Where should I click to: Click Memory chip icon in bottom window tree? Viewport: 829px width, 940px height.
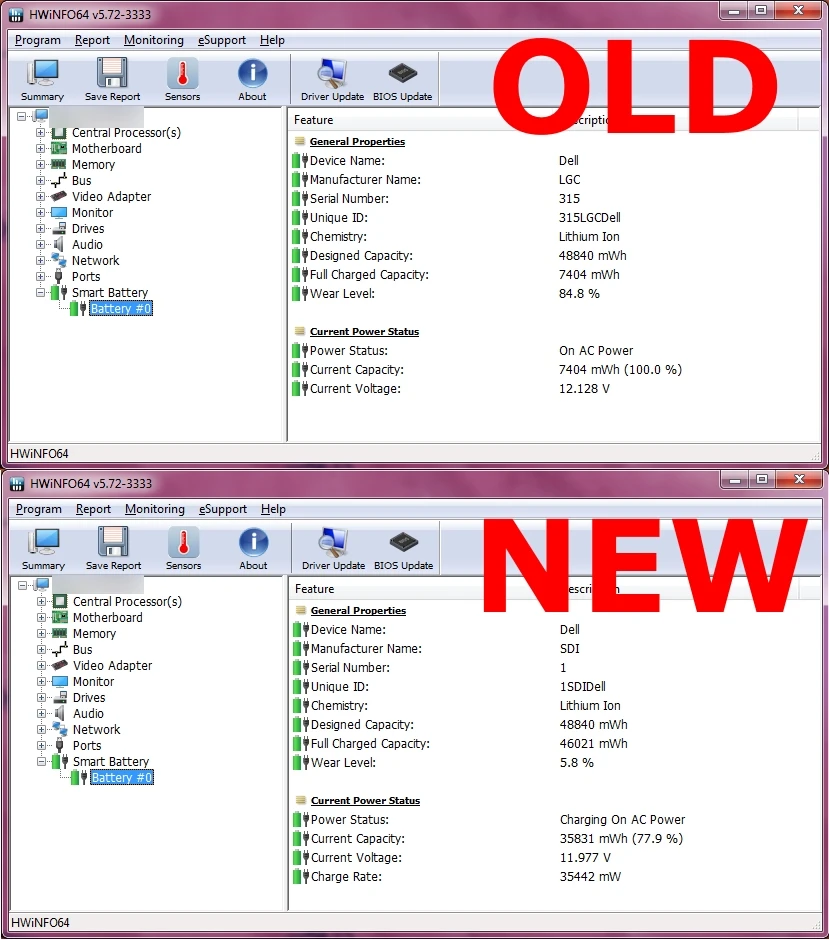click(x=59, y=633)
